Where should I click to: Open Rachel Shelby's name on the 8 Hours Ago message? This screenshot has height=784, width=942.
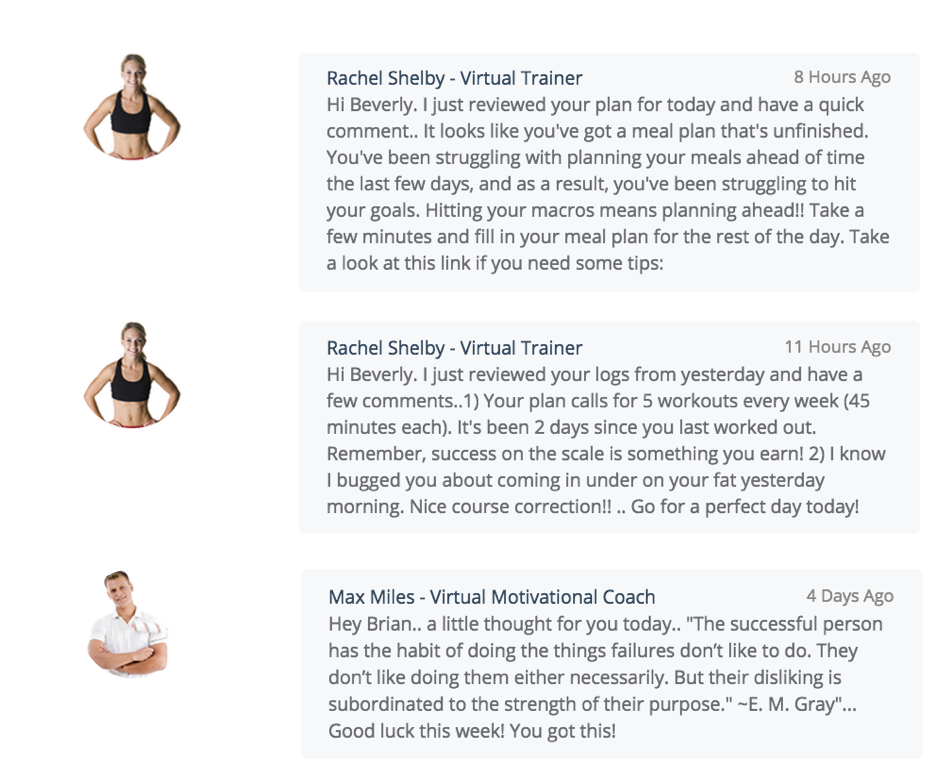[x=454, y=78]
